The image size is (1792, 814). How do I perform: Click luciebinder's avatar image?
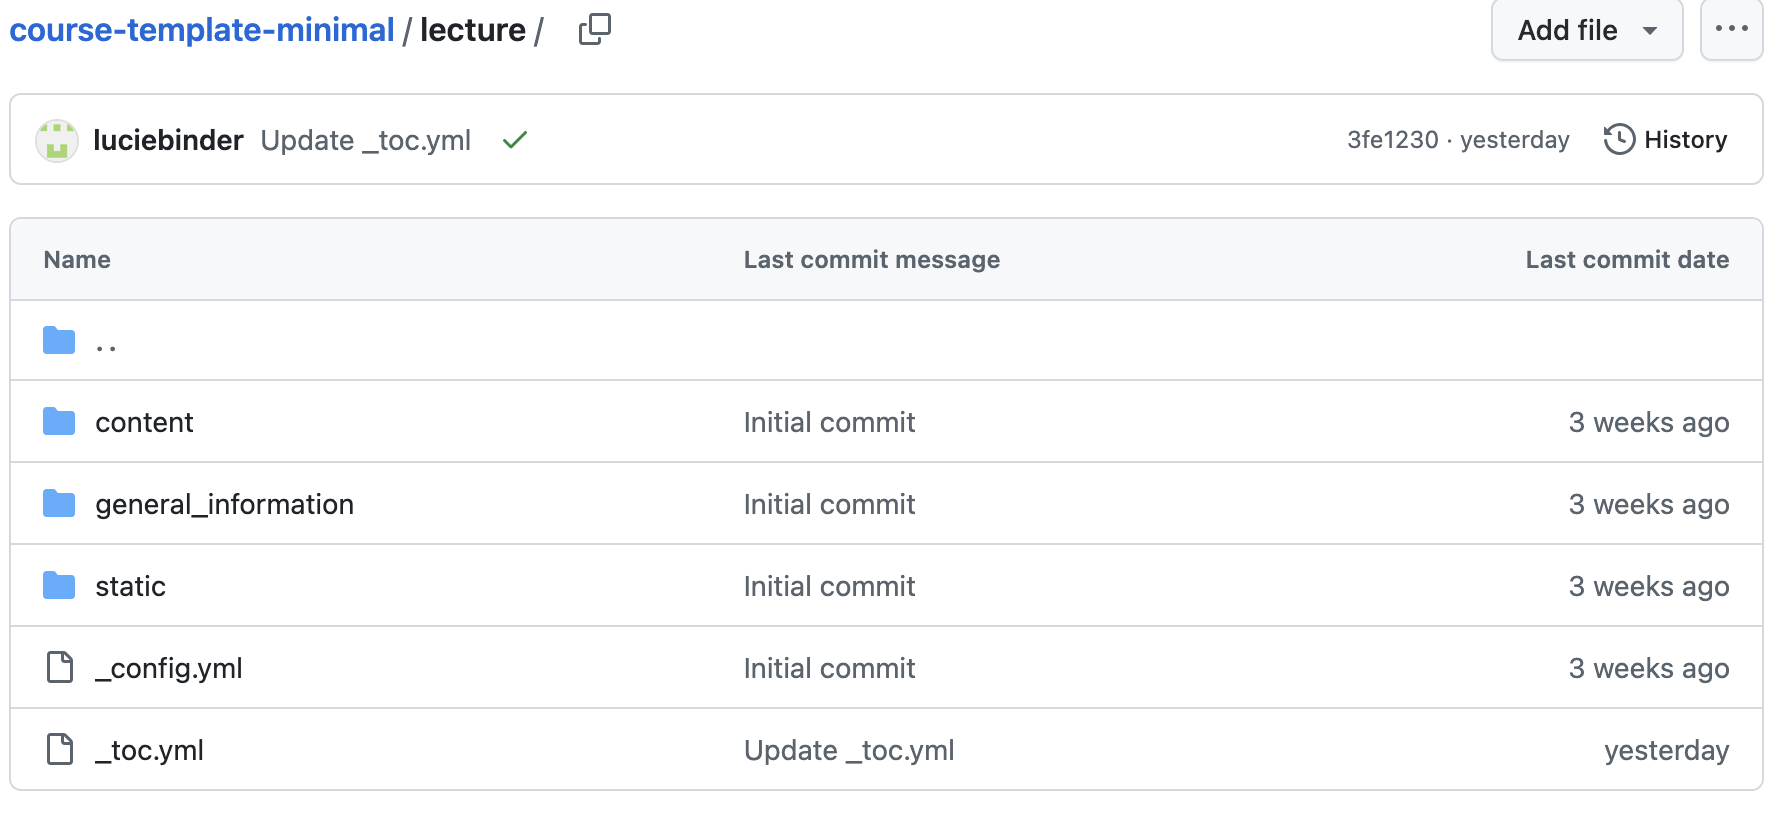57,140
